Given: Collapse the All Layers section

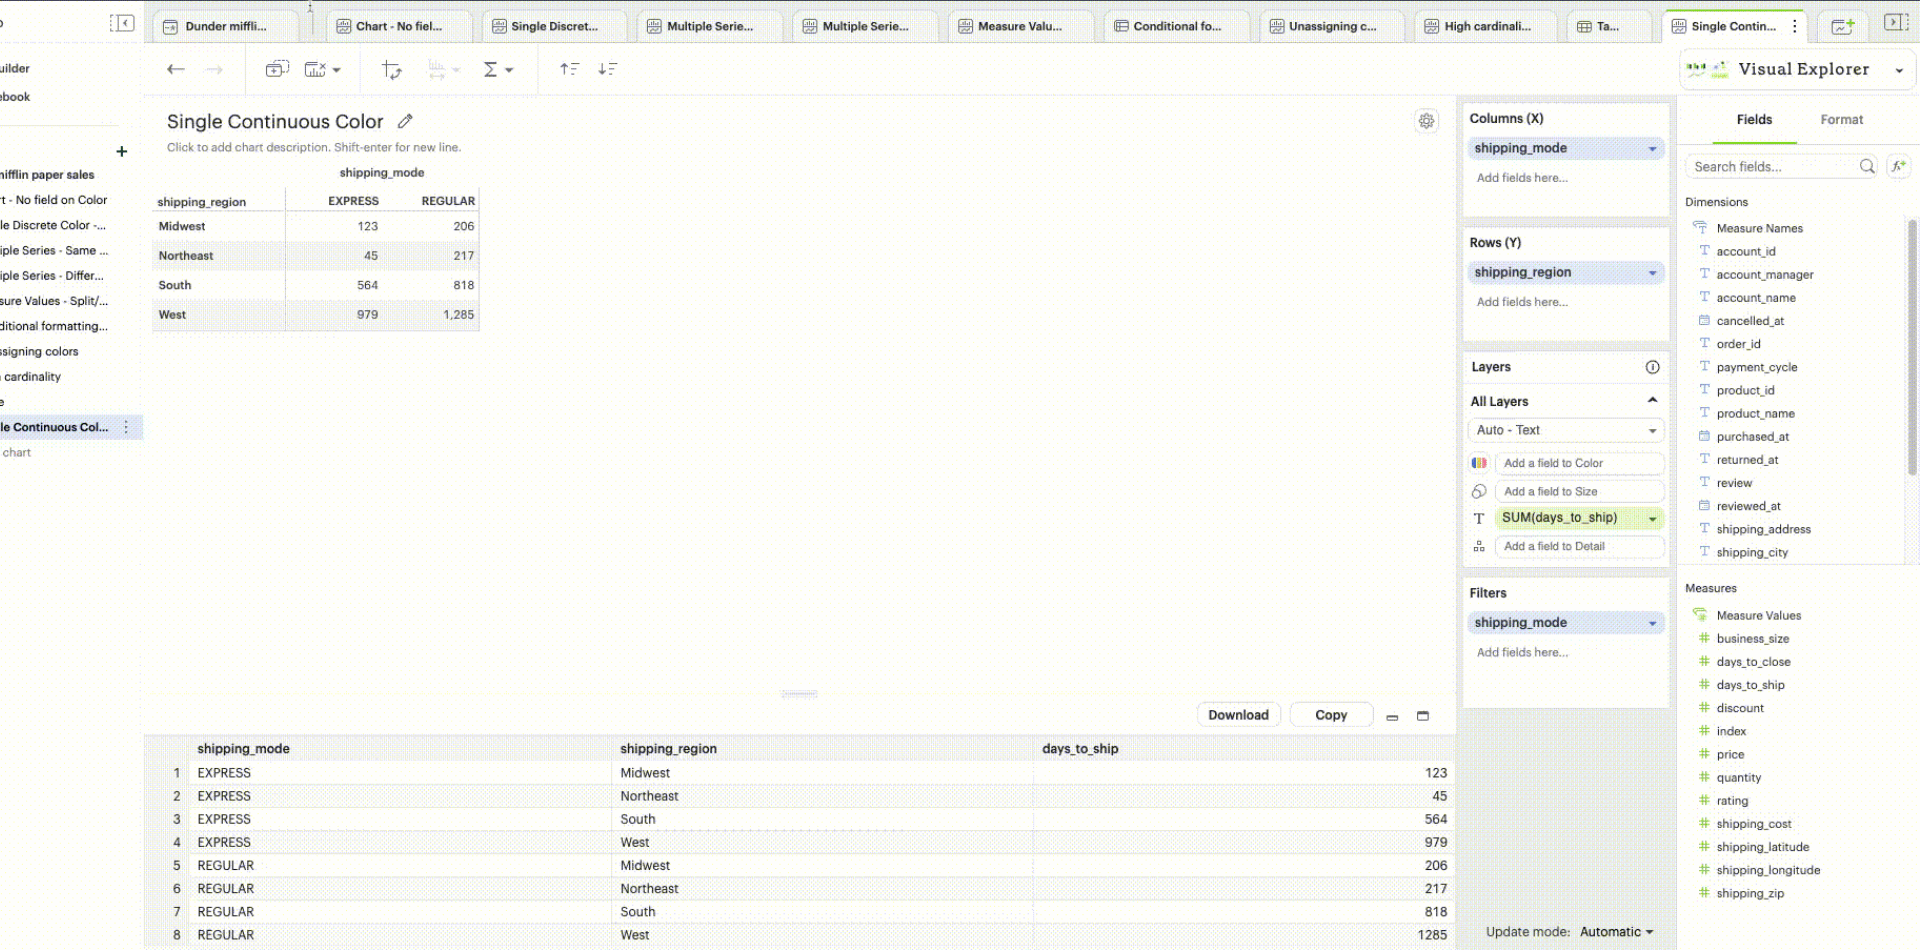Looking at the screenshot, I should tap(1652, 401).
